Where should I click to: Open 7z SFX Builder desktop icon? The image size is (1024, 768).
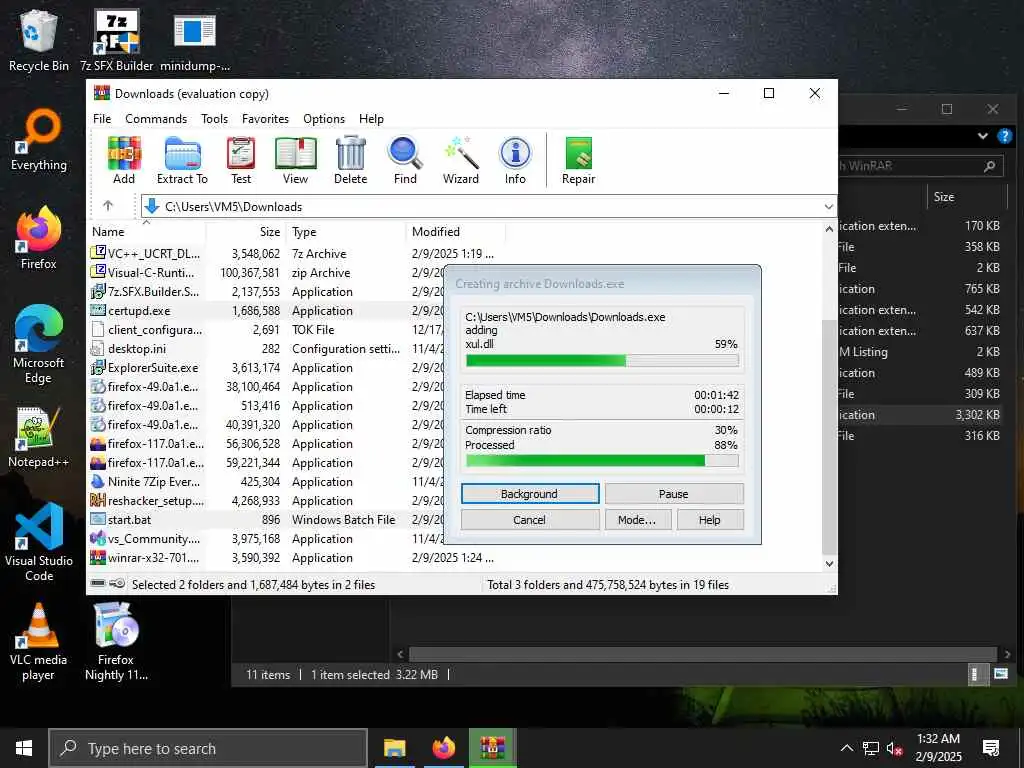tap(116, 40)
